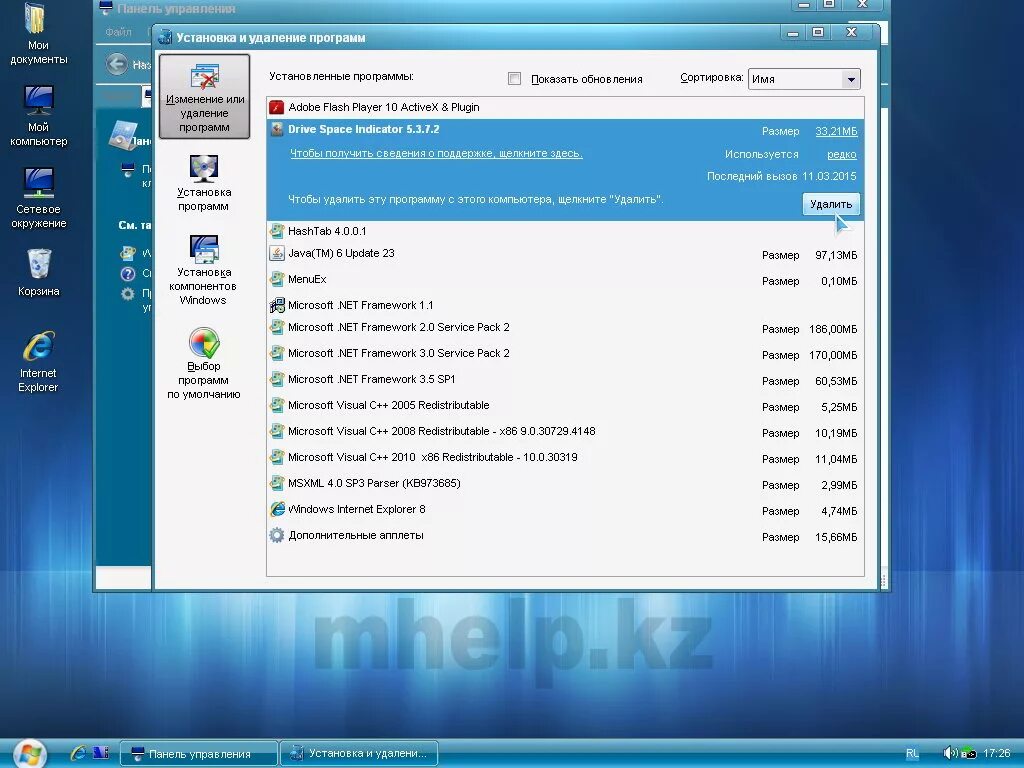Open Установка программ sidebar icon
The image size is (1024, 768).
point(204,183)
